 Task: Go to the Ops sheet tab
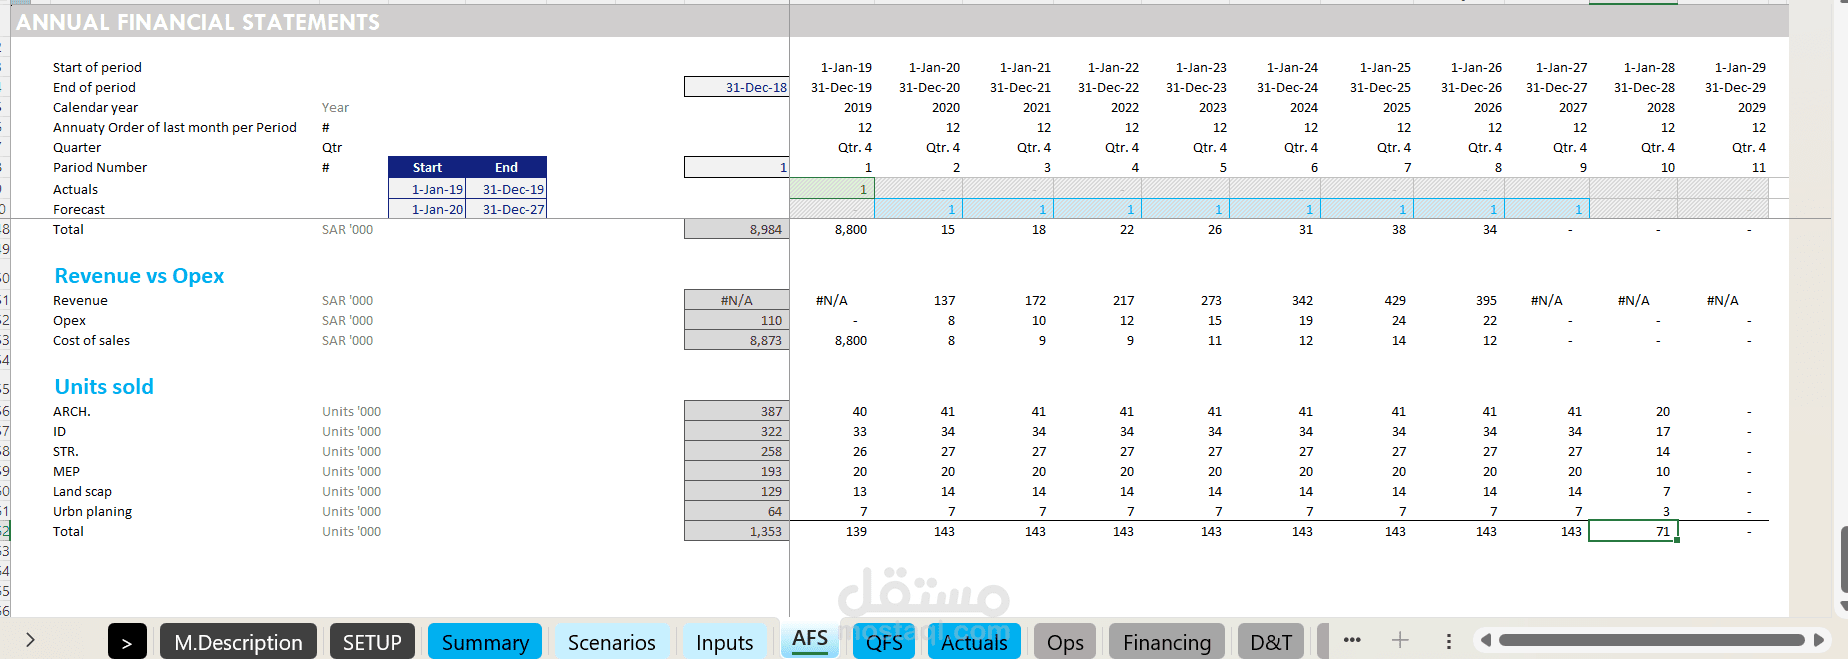point(1065,642)
